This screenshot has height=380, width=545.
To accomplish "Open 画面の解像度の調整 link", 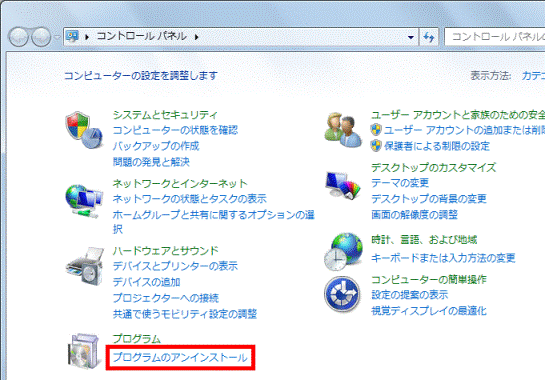I will point(414,215).
